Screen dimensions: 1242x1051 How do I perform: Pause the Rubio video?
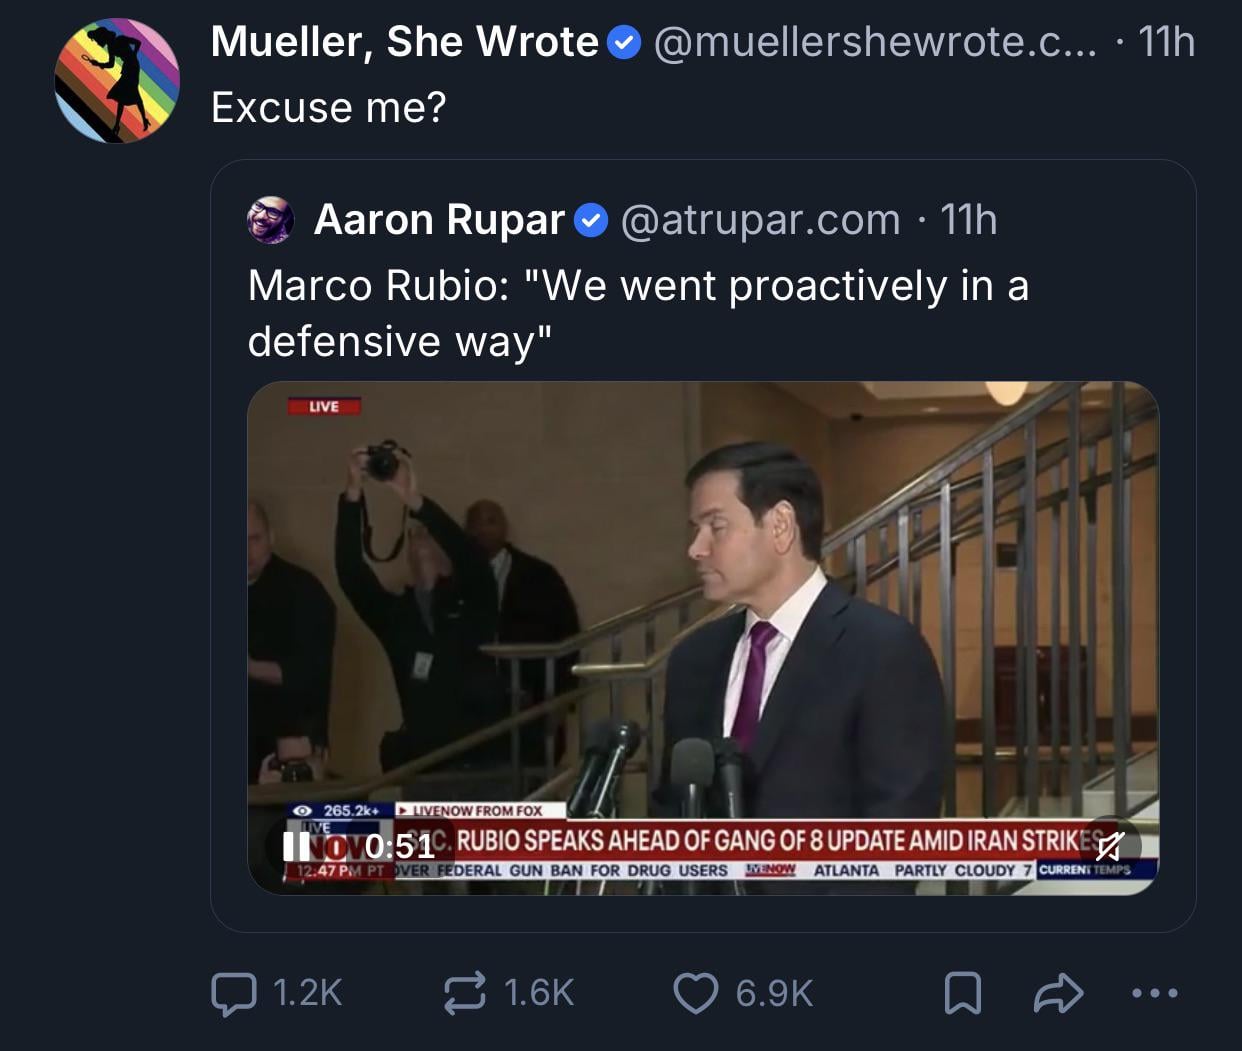coord(297,847)
